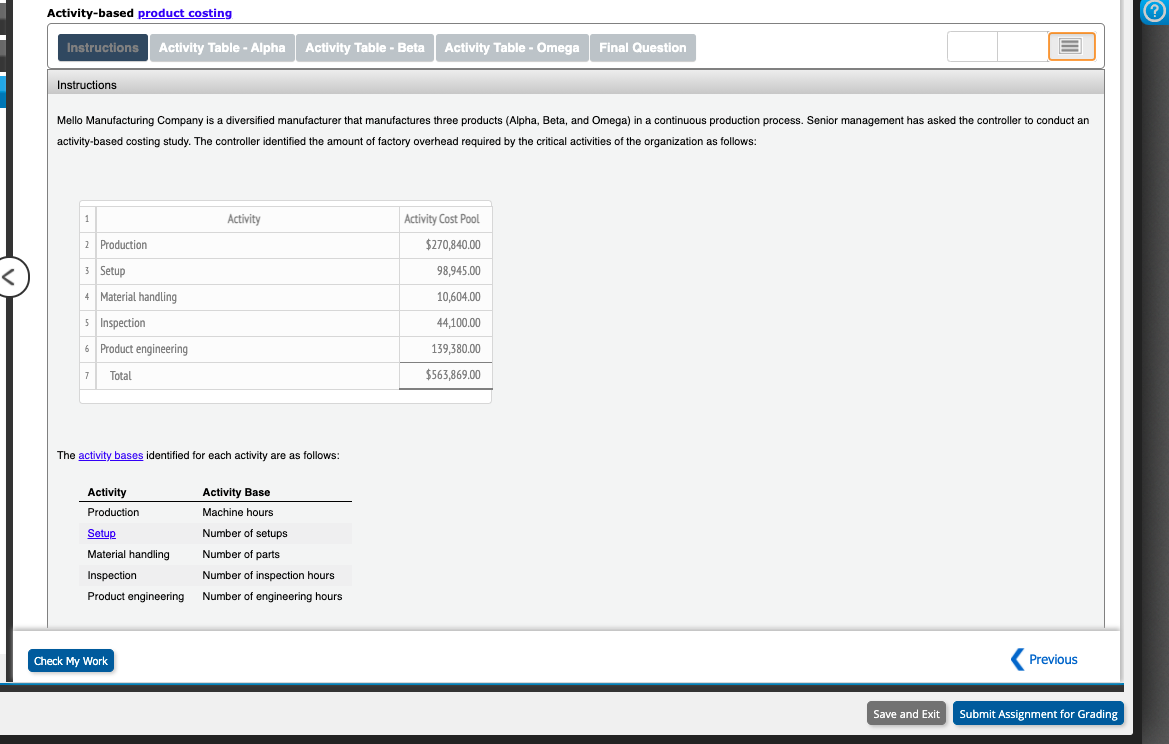Image resolution: width=1169 pixels, height=744 pixels.
Task: Open the Final Question tab
Action: [642, 47]
